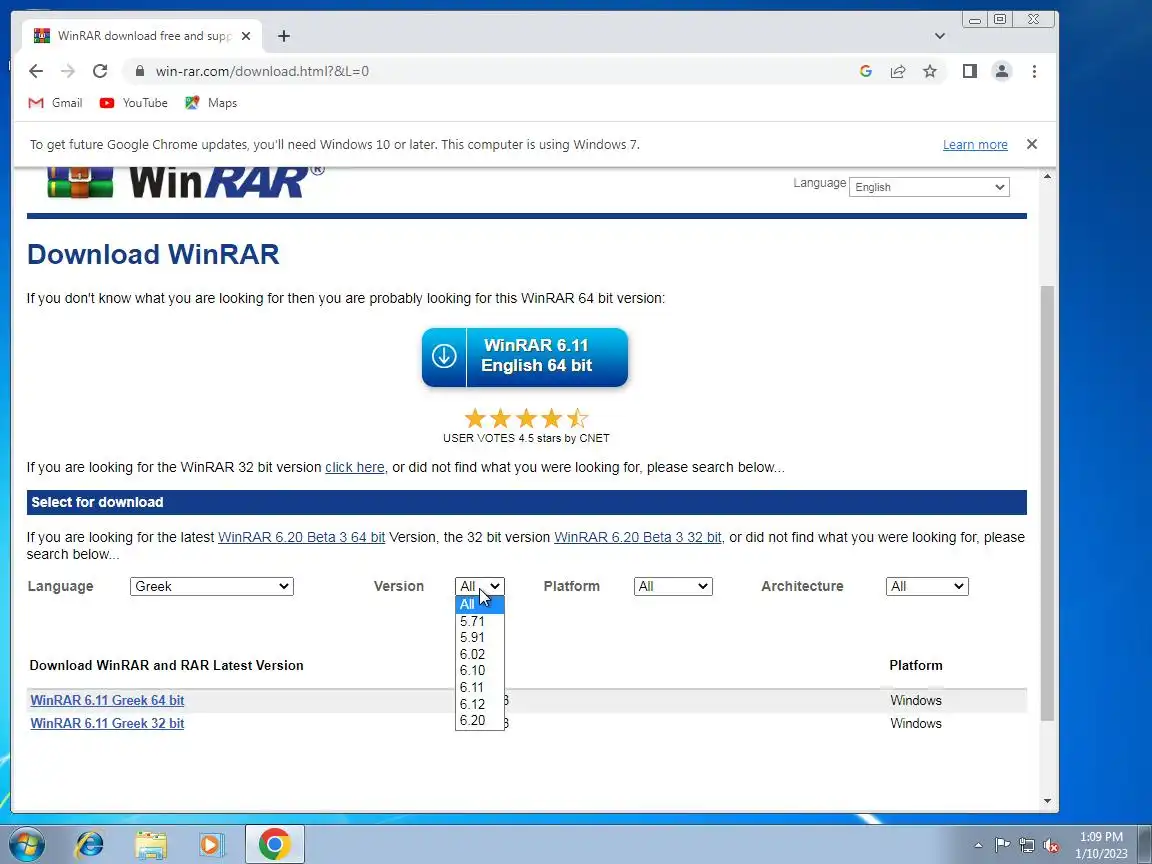Click the WinRAR logo
This screenshot has height=864, width=1152.
[185, 183]
